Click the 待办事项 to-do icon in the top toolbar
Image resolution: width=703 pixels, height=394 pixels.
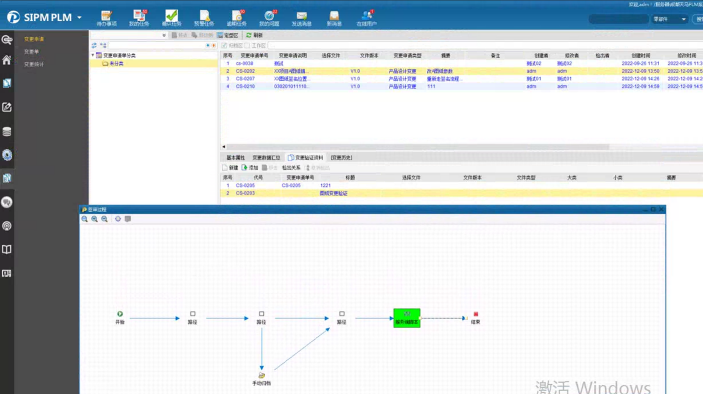(x=106, y=16)
